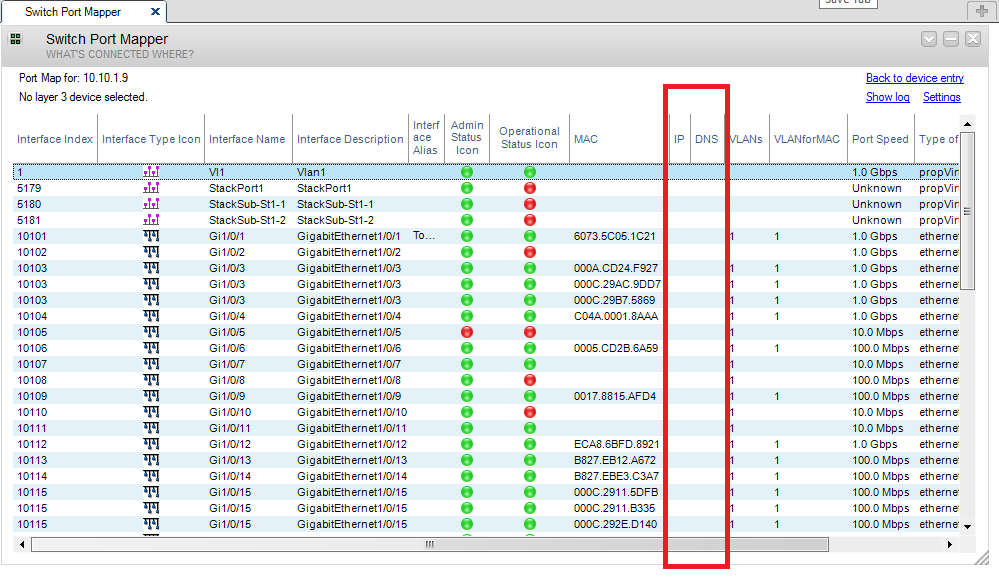Sort by the Interface Name column header
Image resolution: width=999 pixels, height=583 pixels.
[247, 139]
